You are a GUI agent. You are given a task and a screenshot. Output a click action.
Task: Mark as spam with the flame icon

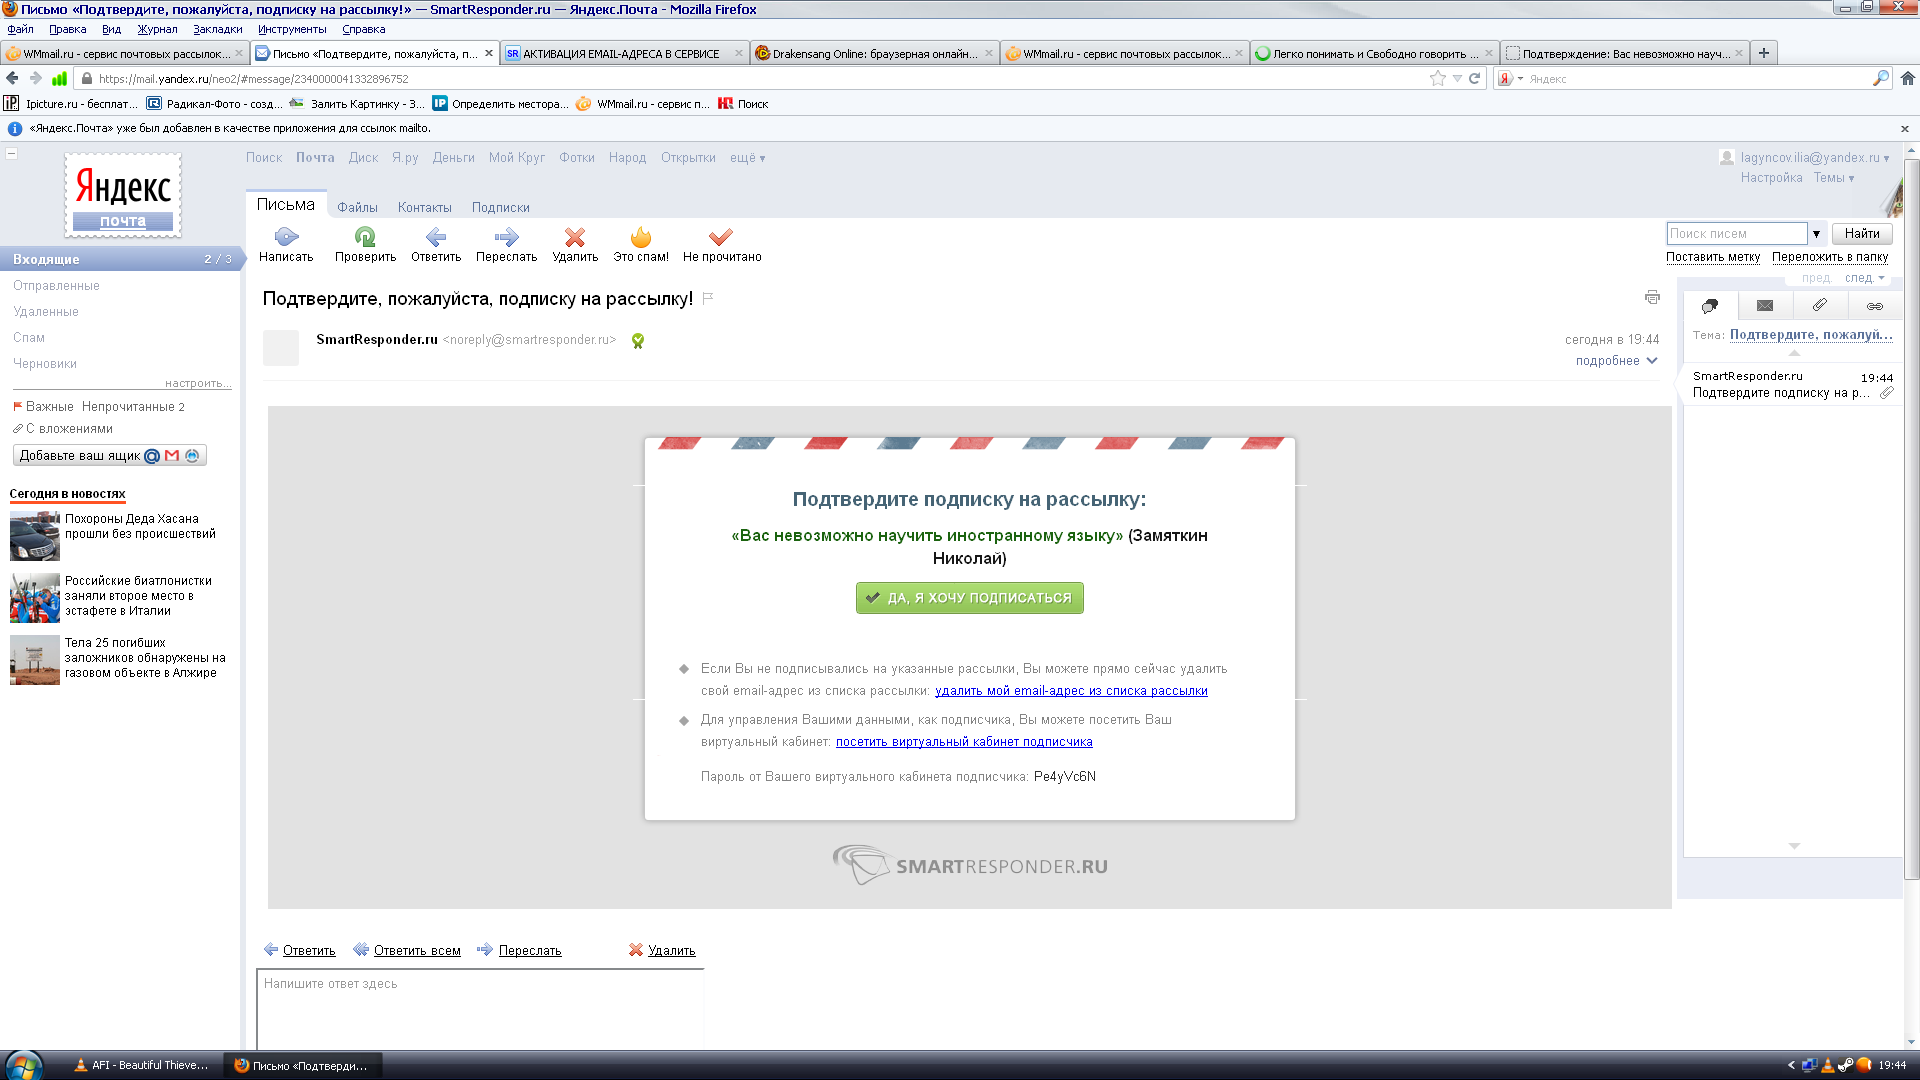click(x=641, y=237)
